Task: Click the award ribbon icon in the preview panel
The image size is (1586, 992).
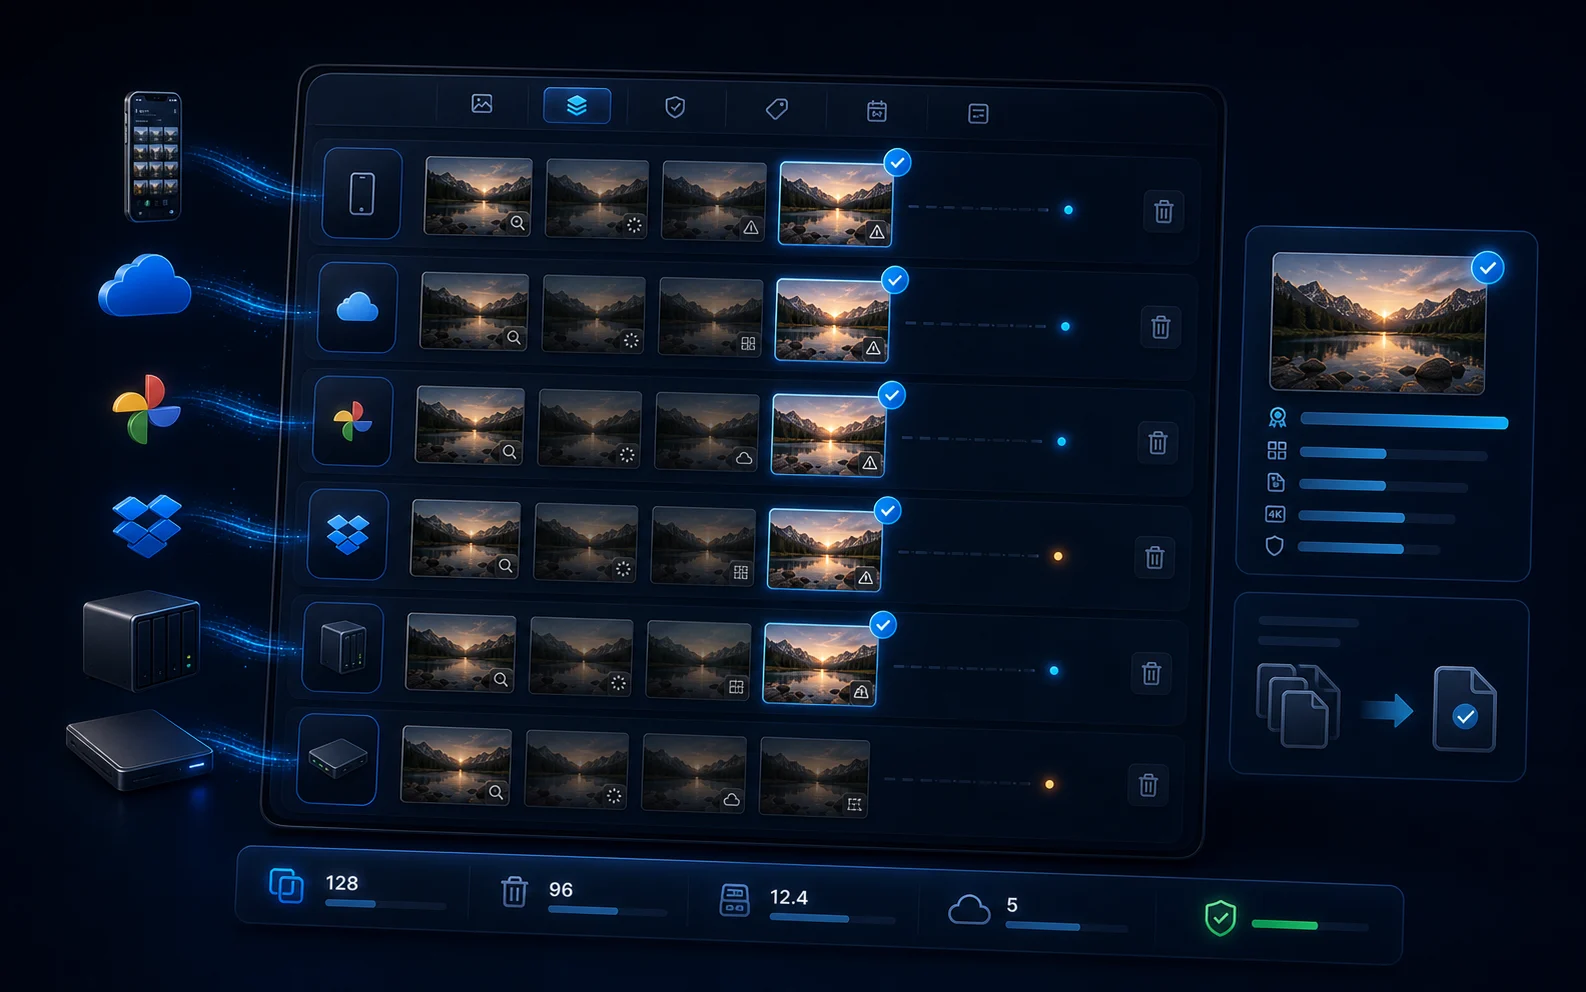Action: click(1277, 417)
